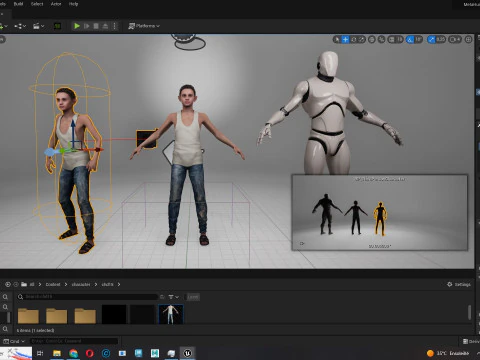The image size is (480, 360).
Task: Select the first black asset thumbnail
Action: point(114,314)
